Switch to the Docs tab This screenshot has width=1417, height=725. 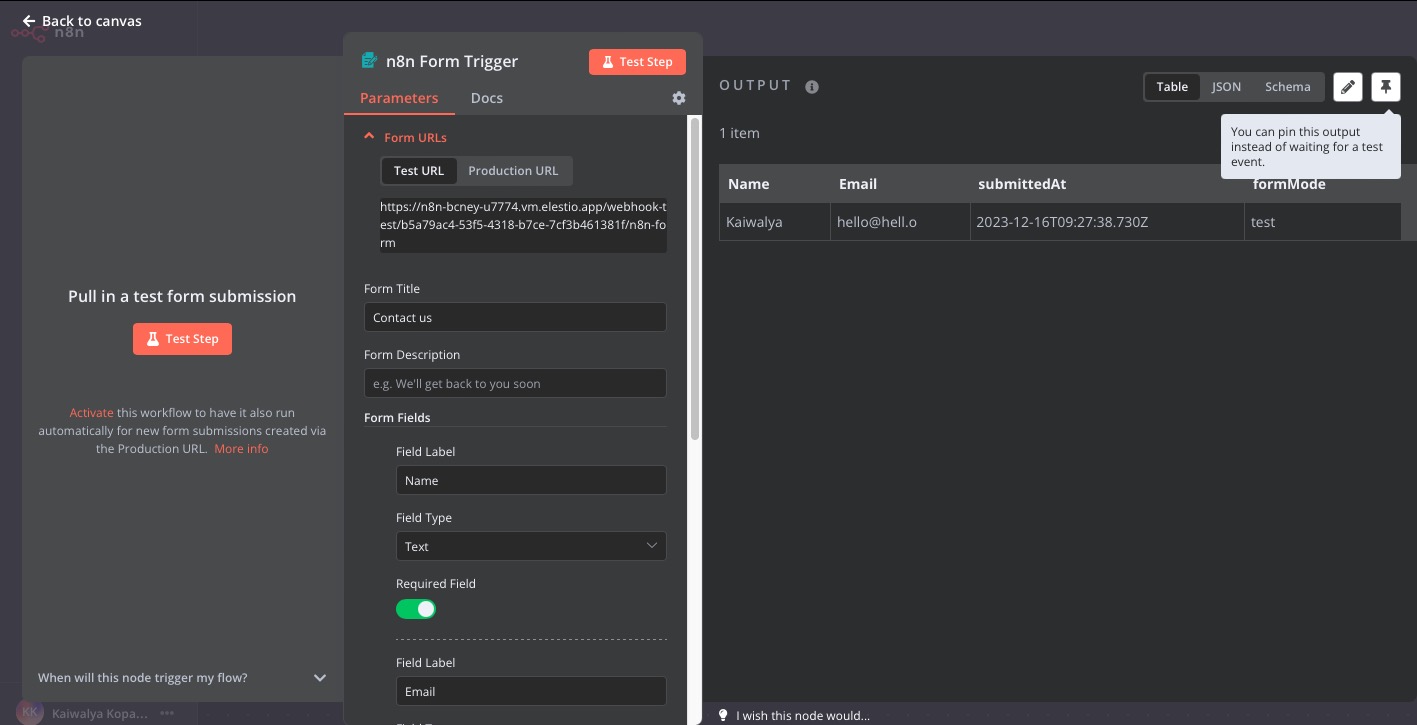486,98
